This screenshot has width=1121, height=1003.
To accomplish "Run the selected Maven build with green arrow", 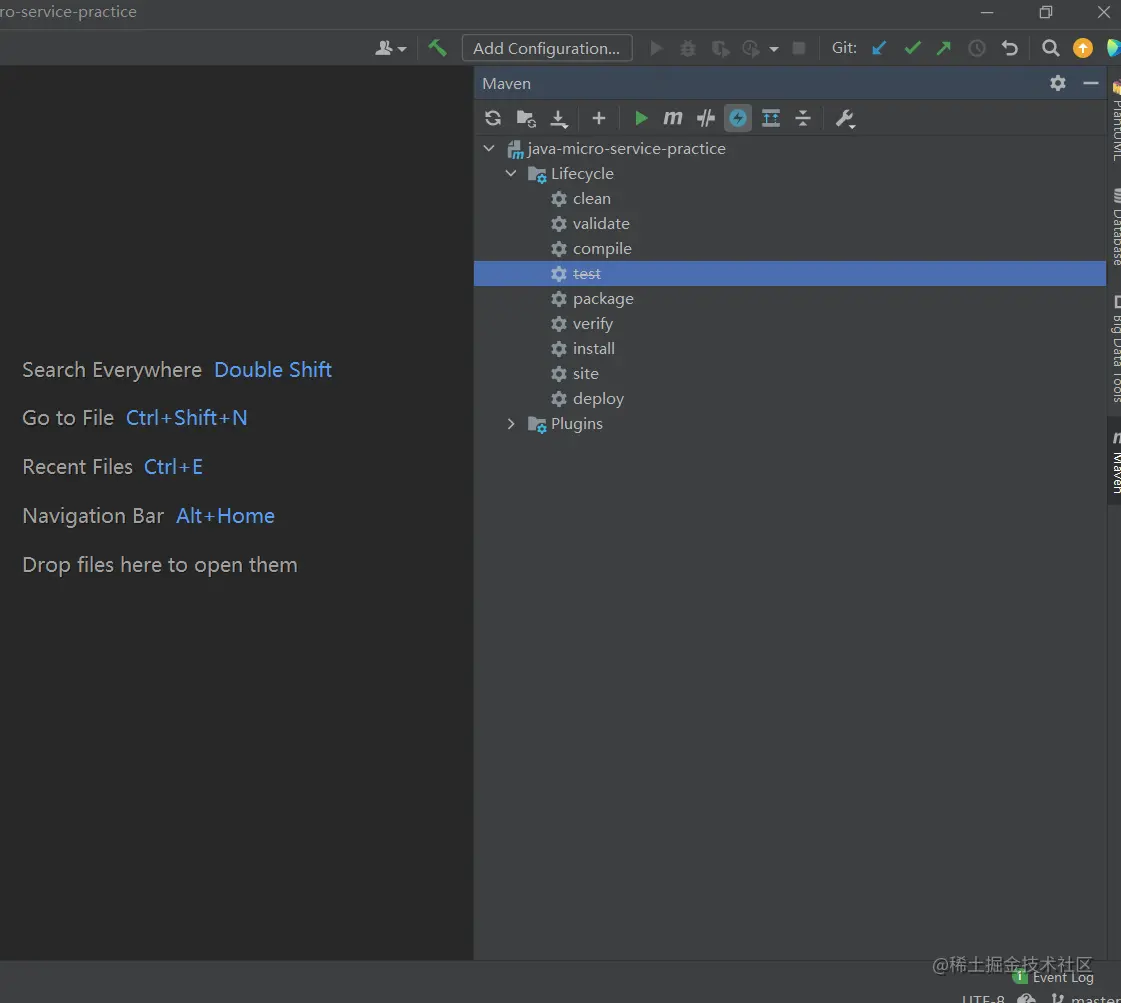I will [x=641, y=119].
